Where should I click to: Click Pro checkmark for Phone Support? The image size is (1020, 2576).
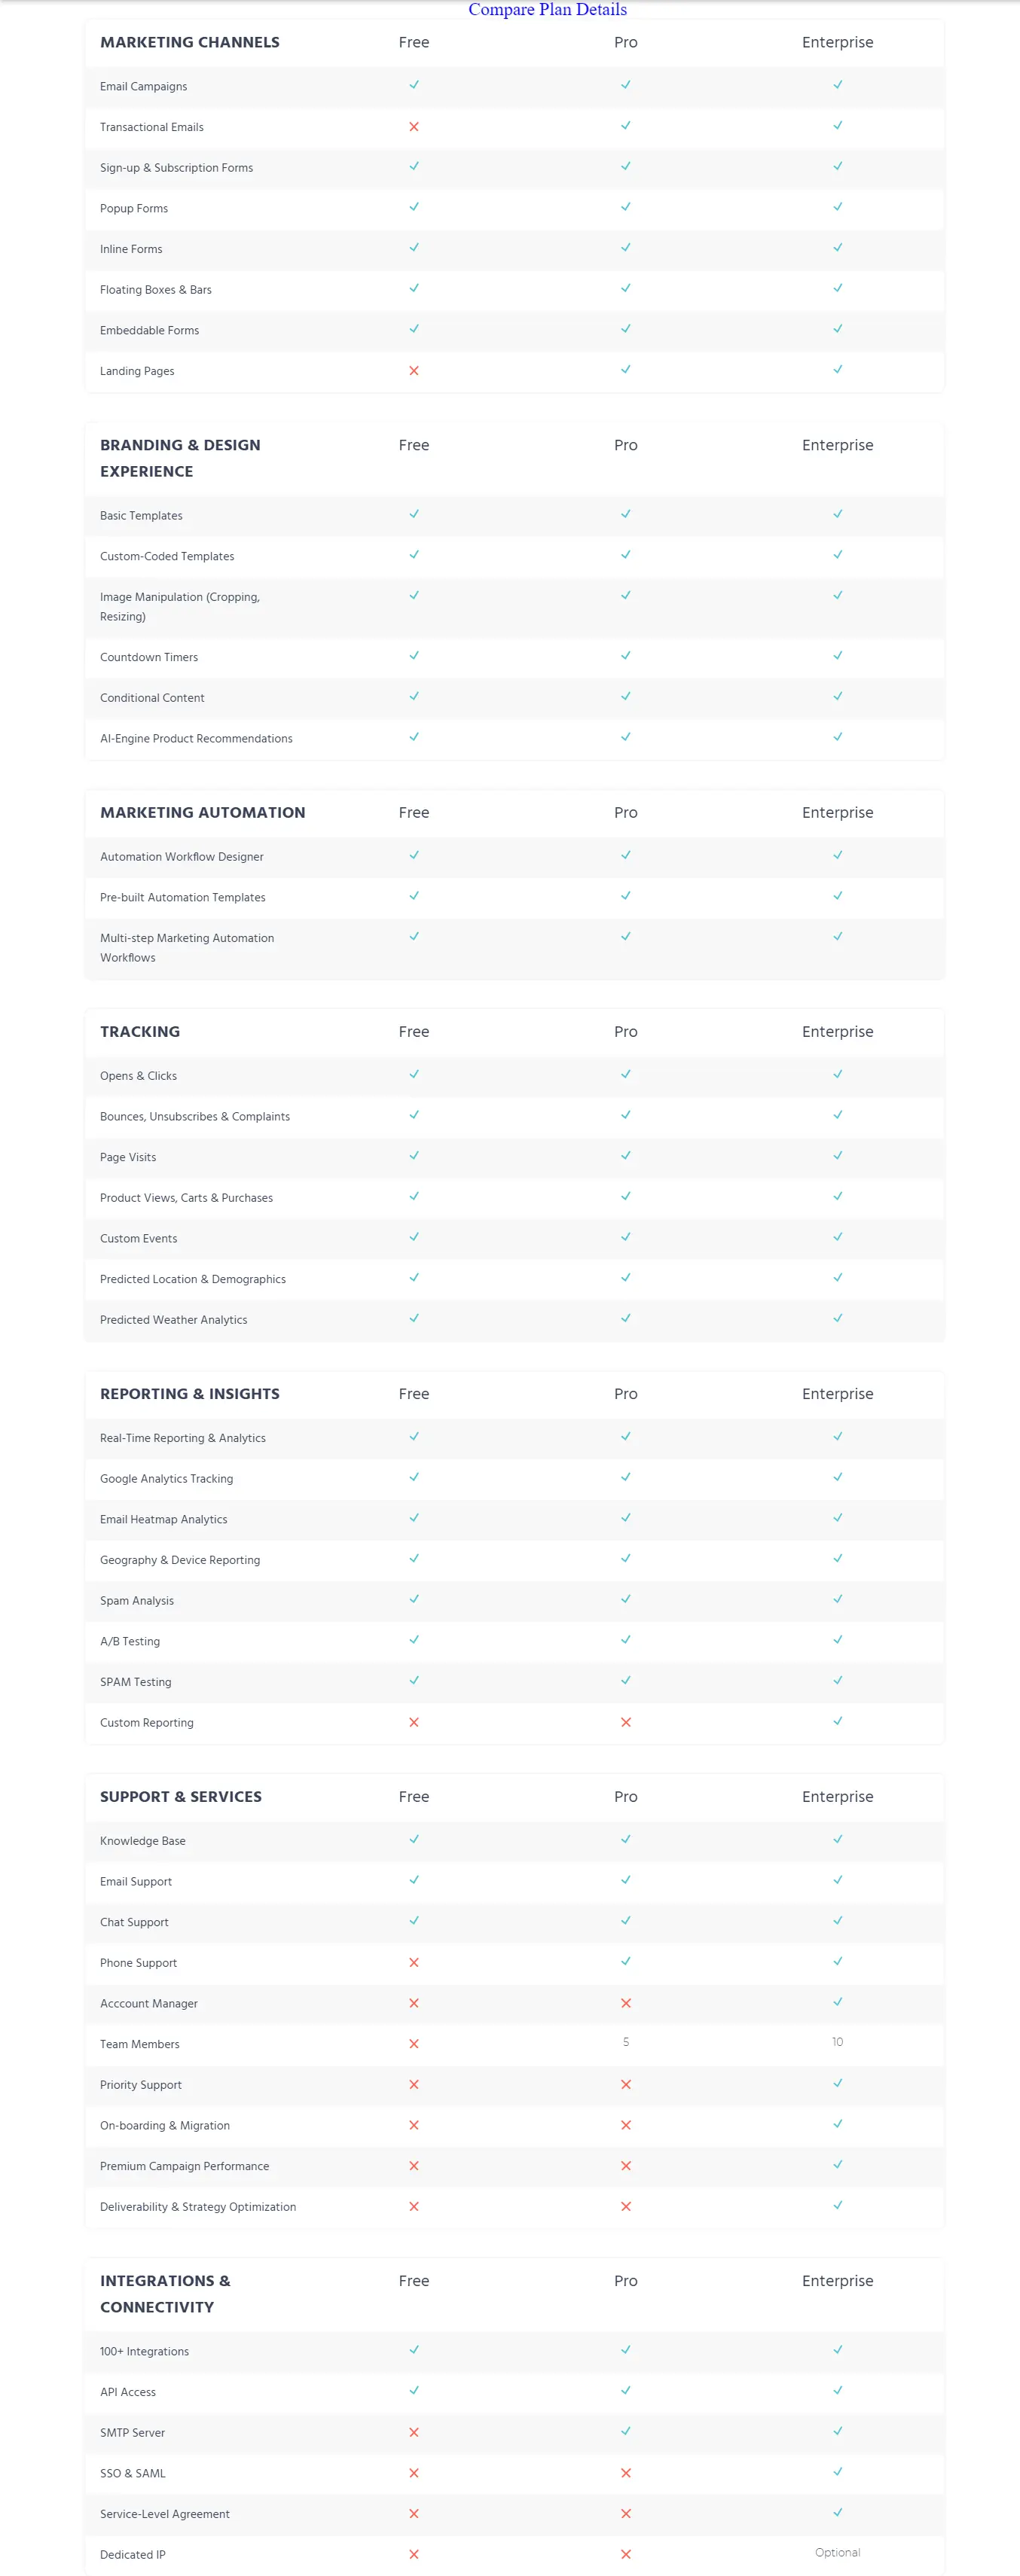[x=626, y=1961]
